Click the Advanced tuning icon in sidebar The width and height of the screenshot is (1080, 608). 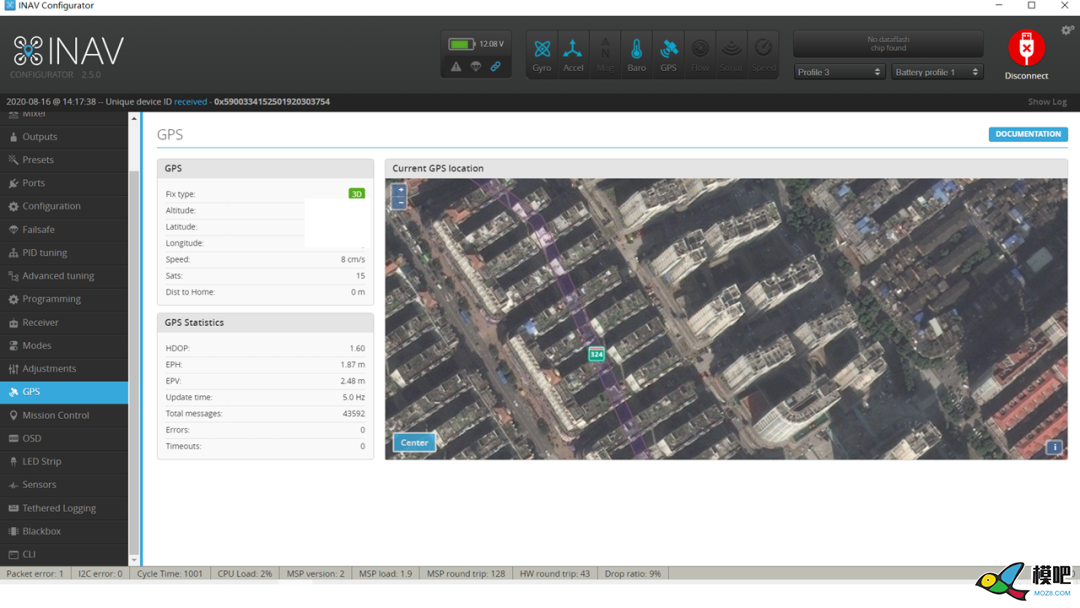coord(13,276)
